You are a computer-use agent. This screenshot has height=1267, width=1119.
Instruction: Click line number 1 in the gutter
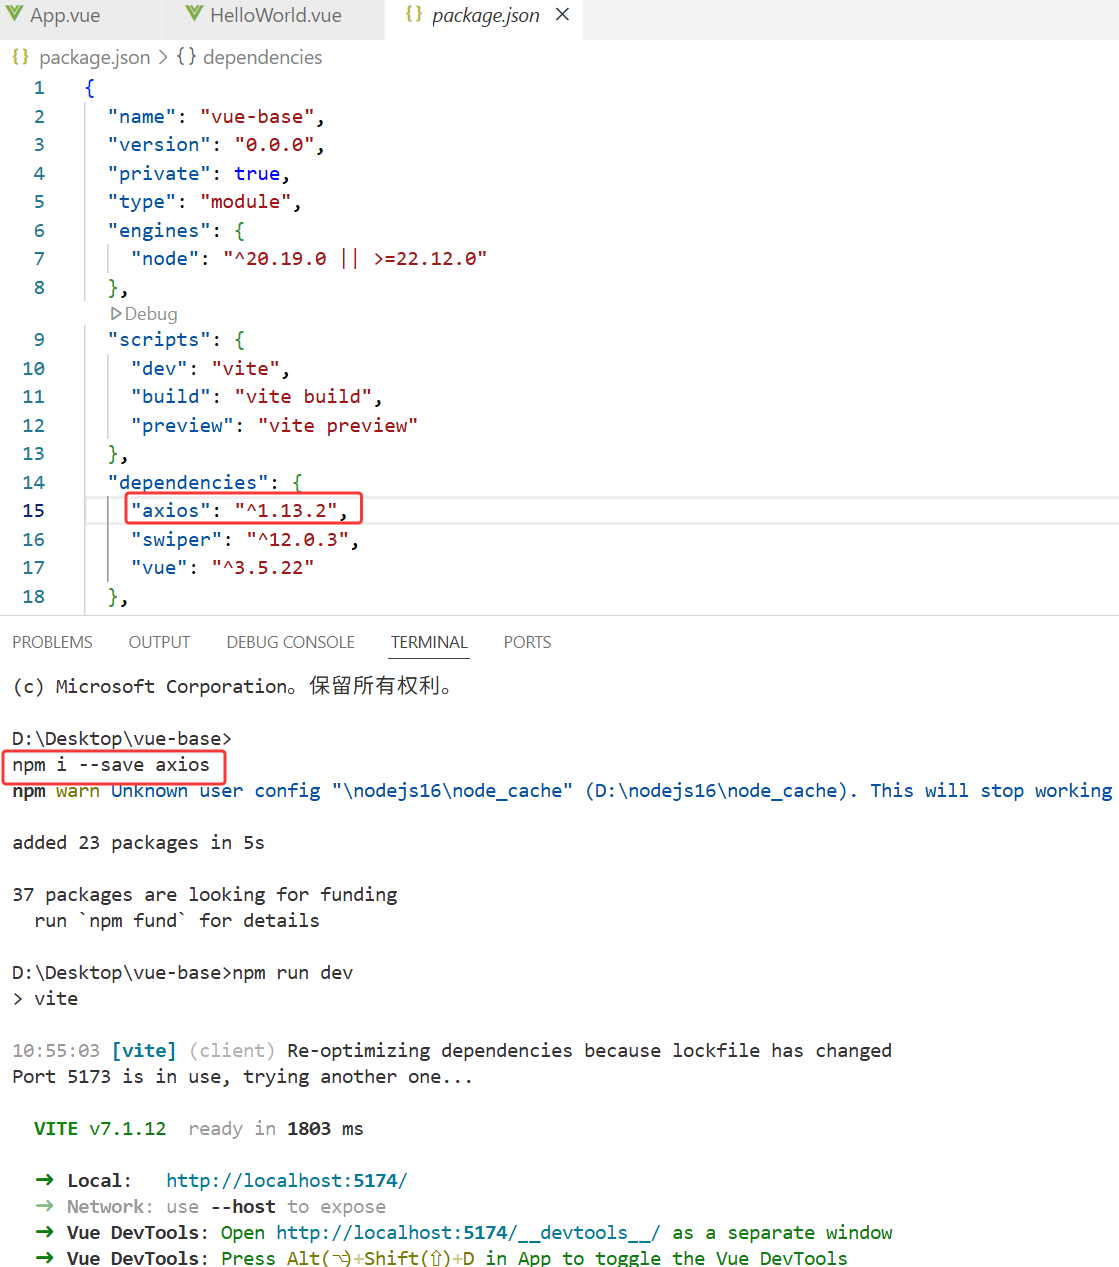(x=39, y=88)
